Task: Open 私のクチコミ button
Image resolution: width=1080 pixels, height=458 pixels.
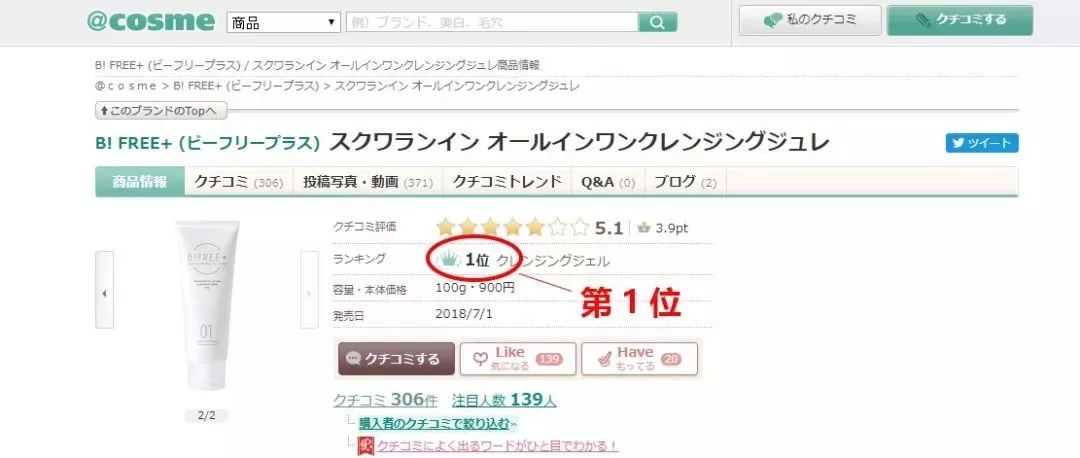Action: point(810,21)
